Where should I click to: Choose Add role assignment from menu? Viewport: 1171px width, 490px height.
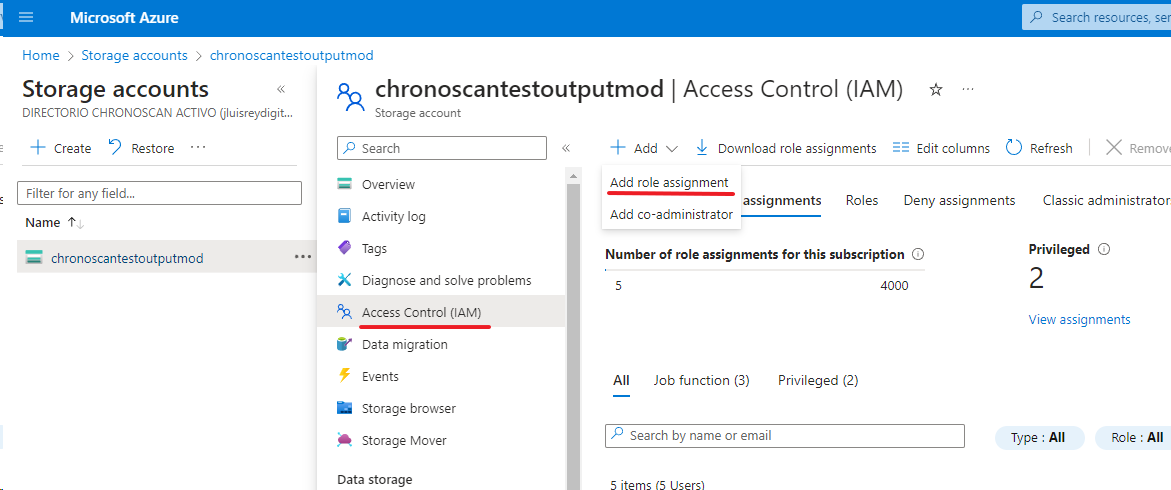pyautogui.click(x=669, y=182)
